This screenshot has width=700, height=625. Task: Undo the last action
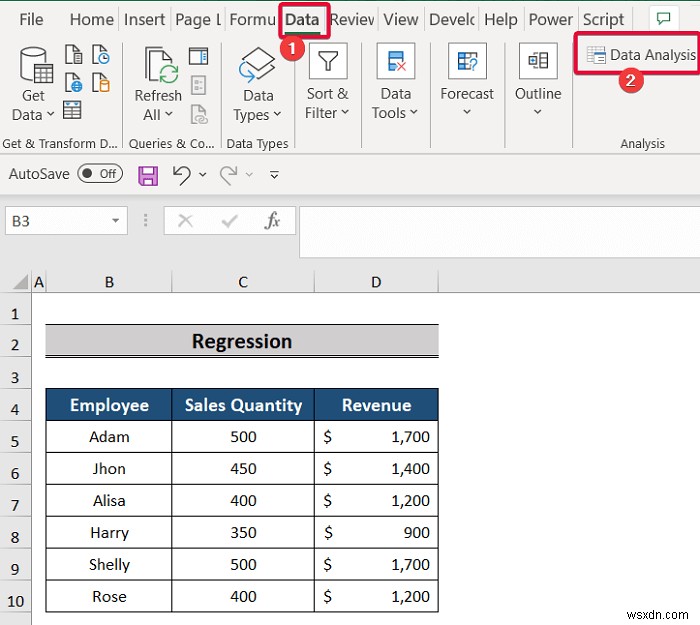[x=182, y=175]
